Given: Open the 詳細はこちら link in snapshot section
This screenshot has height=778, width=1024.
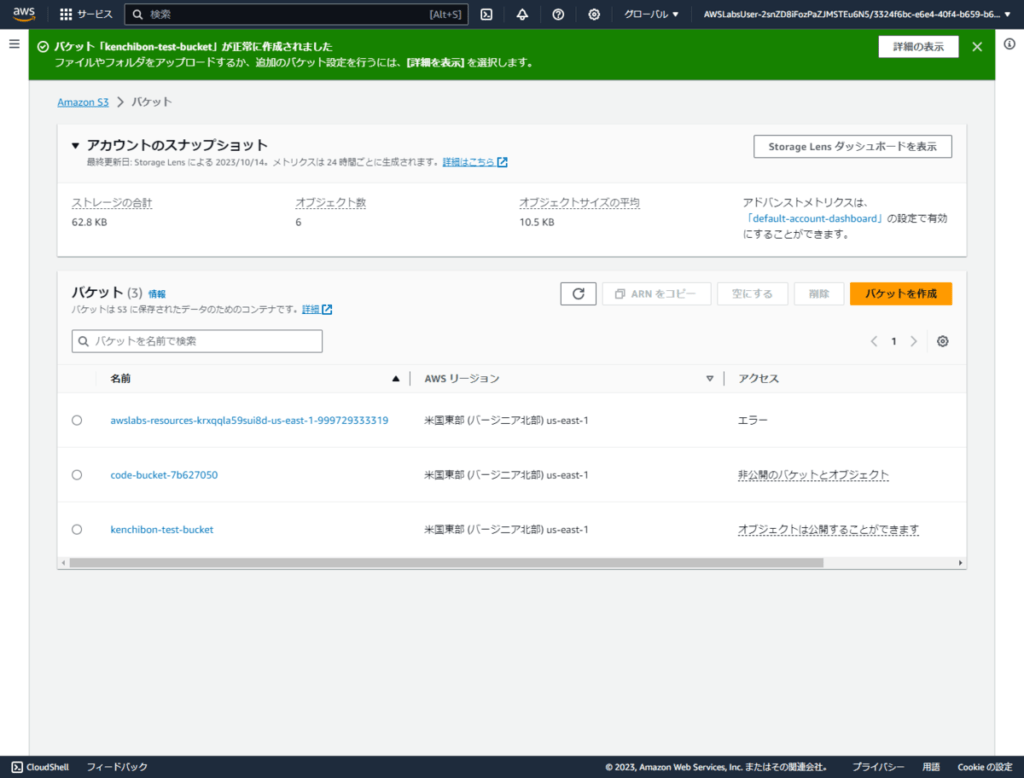Looking at the screenshot, I should pos(475,162).
